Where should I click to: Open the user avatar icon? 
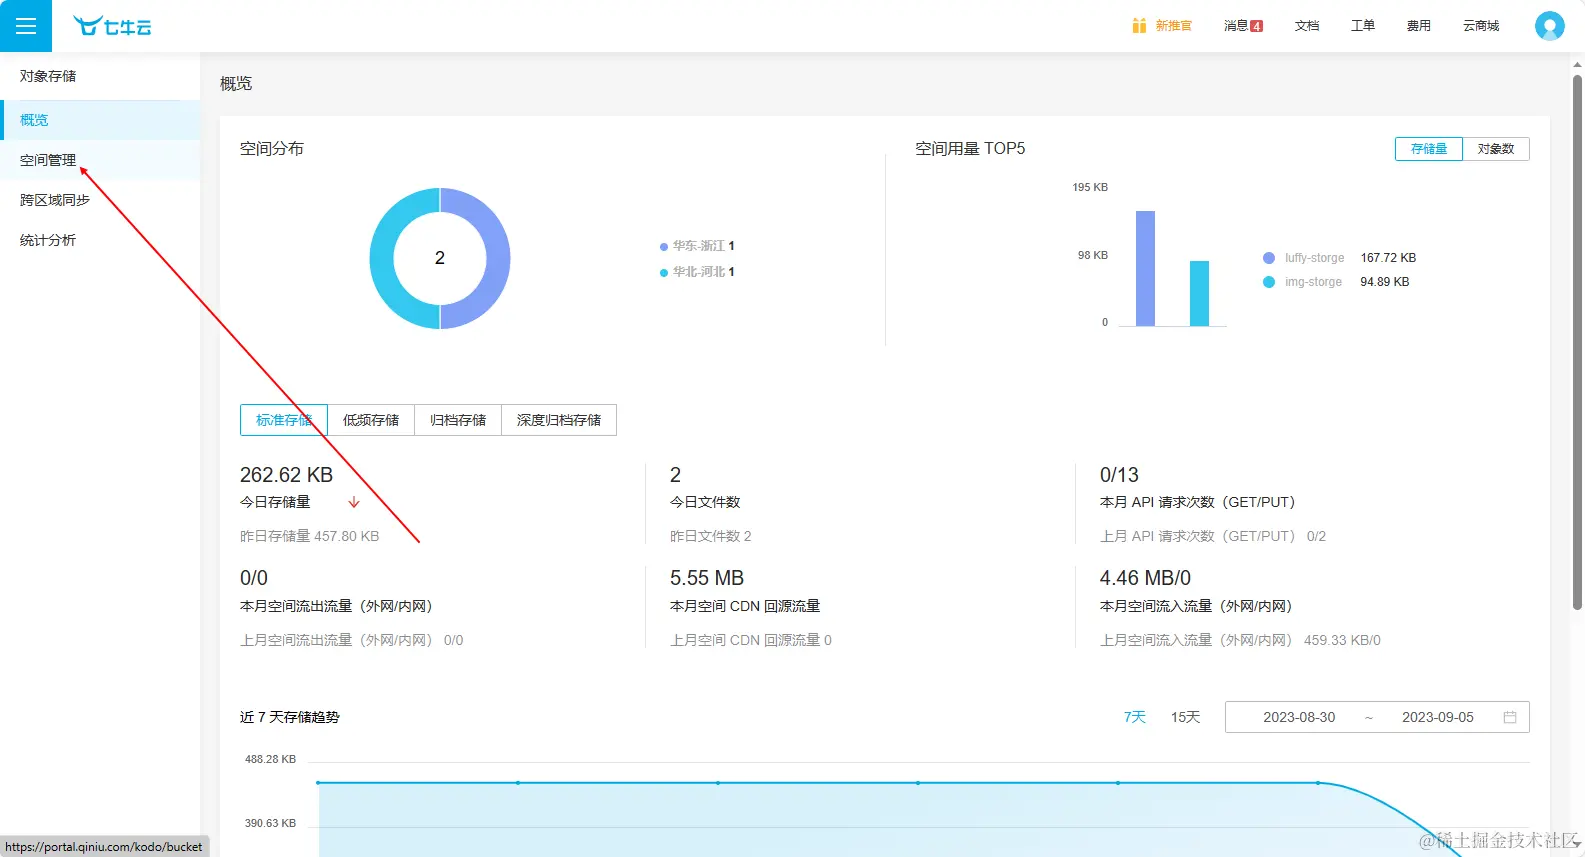pyautogui.click(x=1549, y=26)
